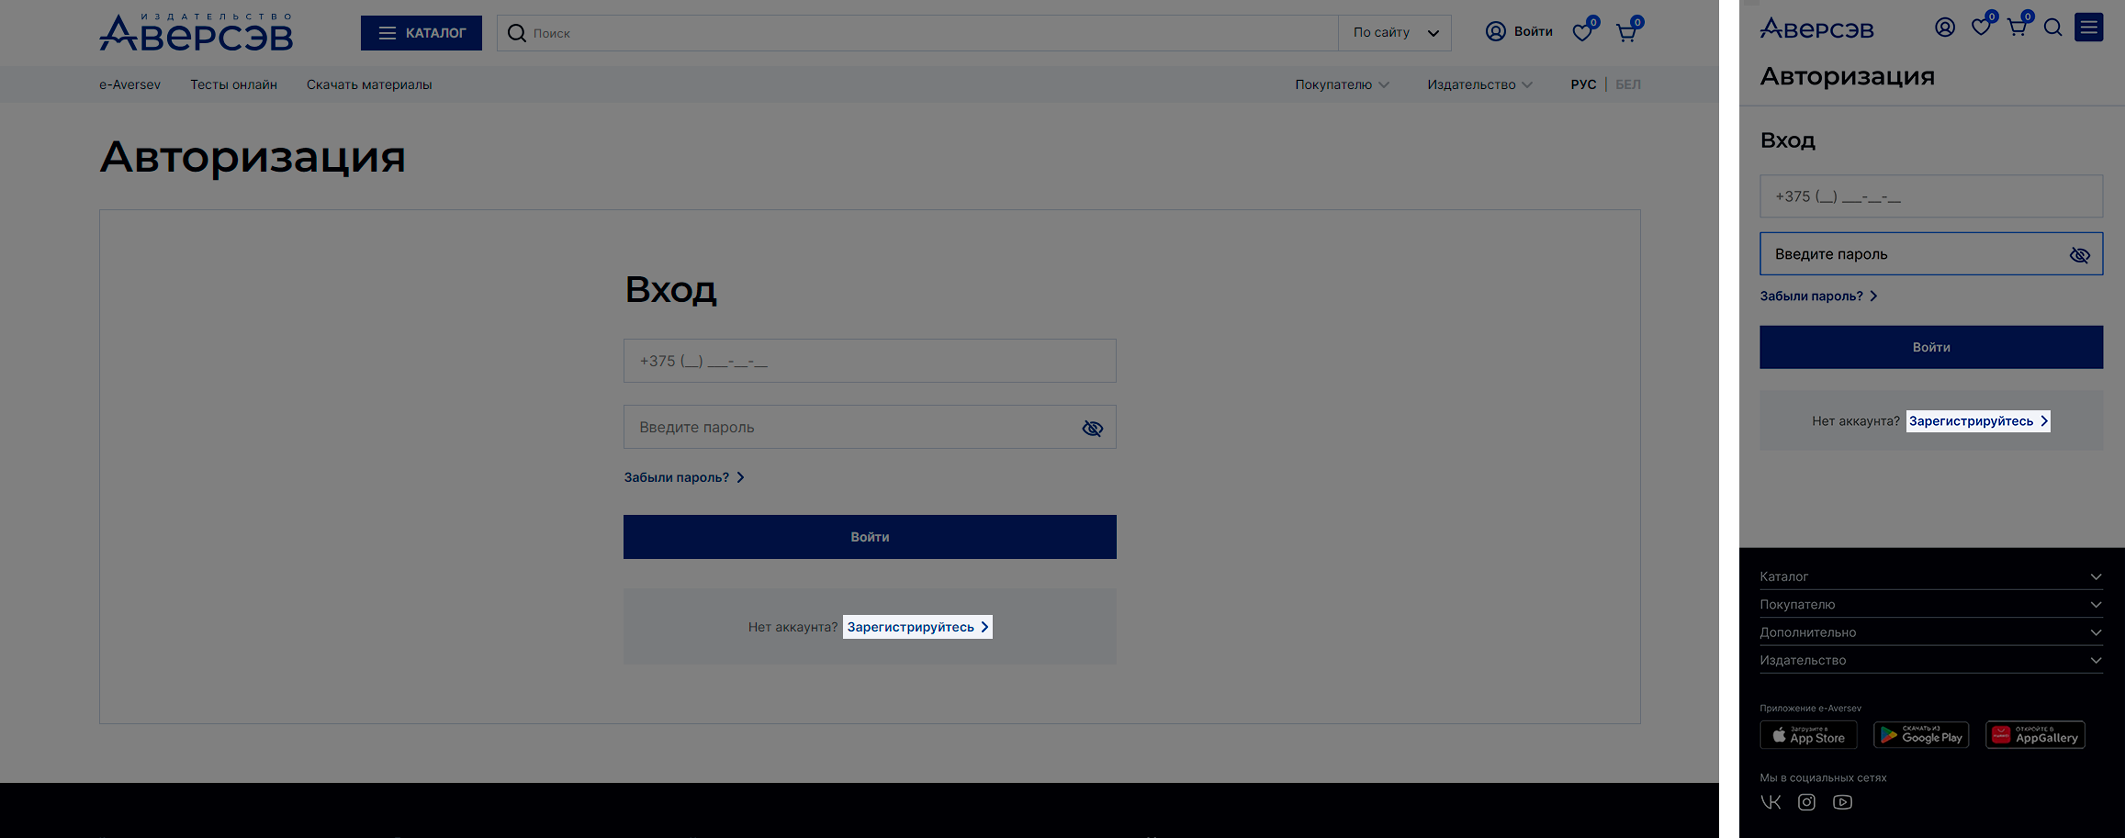
Task: Open the Тесты онлайн menu item
Action: click(x=233, y=85)
